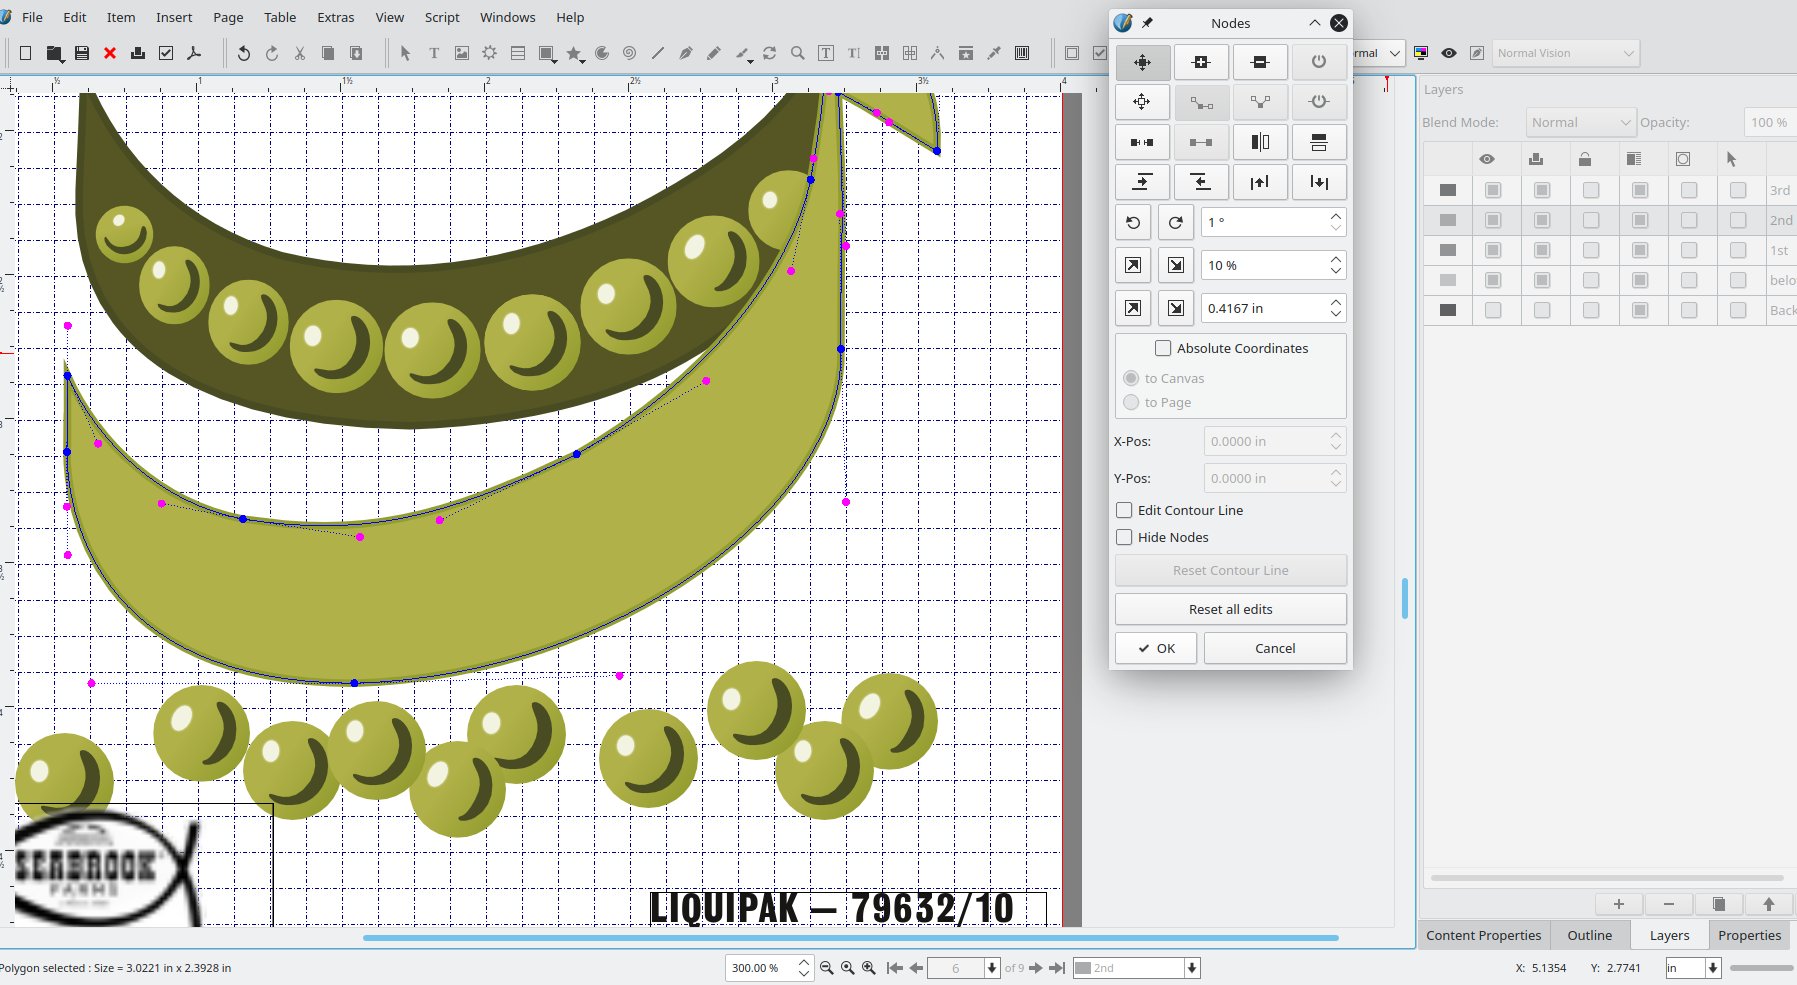Select the Eye Dropper tool
The height and width of the screenshot is (985, 1797).
pos(993,53)
